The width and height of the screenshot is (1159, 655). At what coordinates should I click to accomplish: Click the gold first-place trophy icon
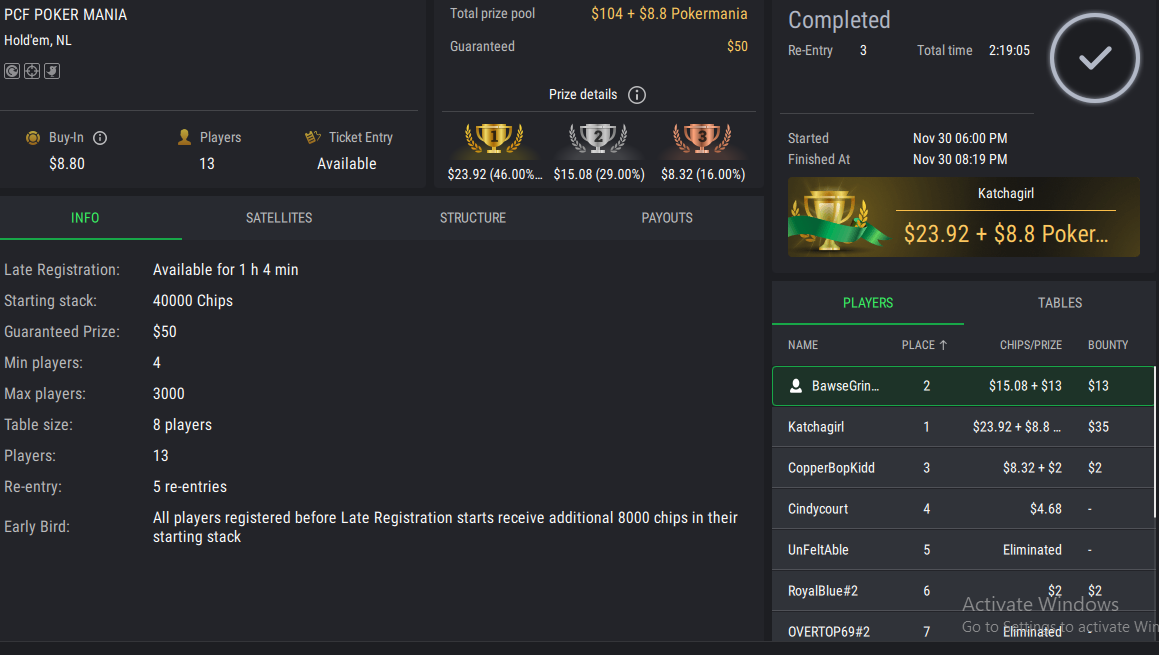(x=494, y=139)
